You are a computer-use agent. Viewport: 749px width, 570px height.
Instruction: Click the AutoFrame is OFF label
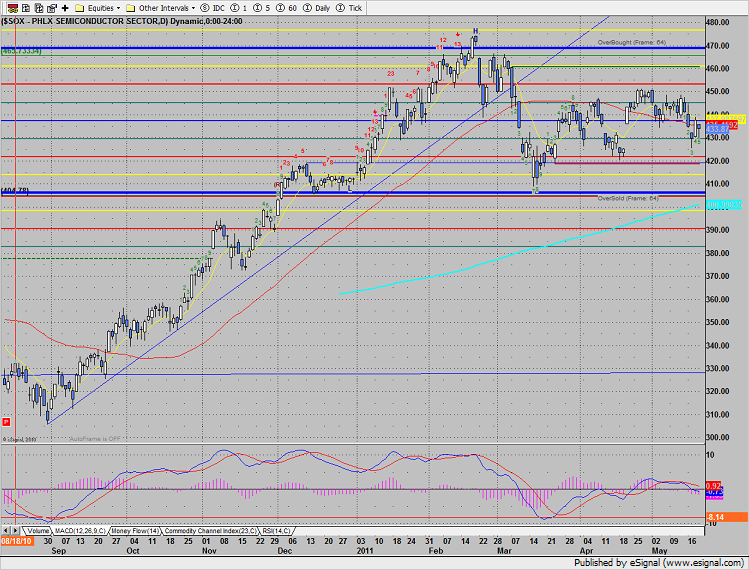(95, 439)
